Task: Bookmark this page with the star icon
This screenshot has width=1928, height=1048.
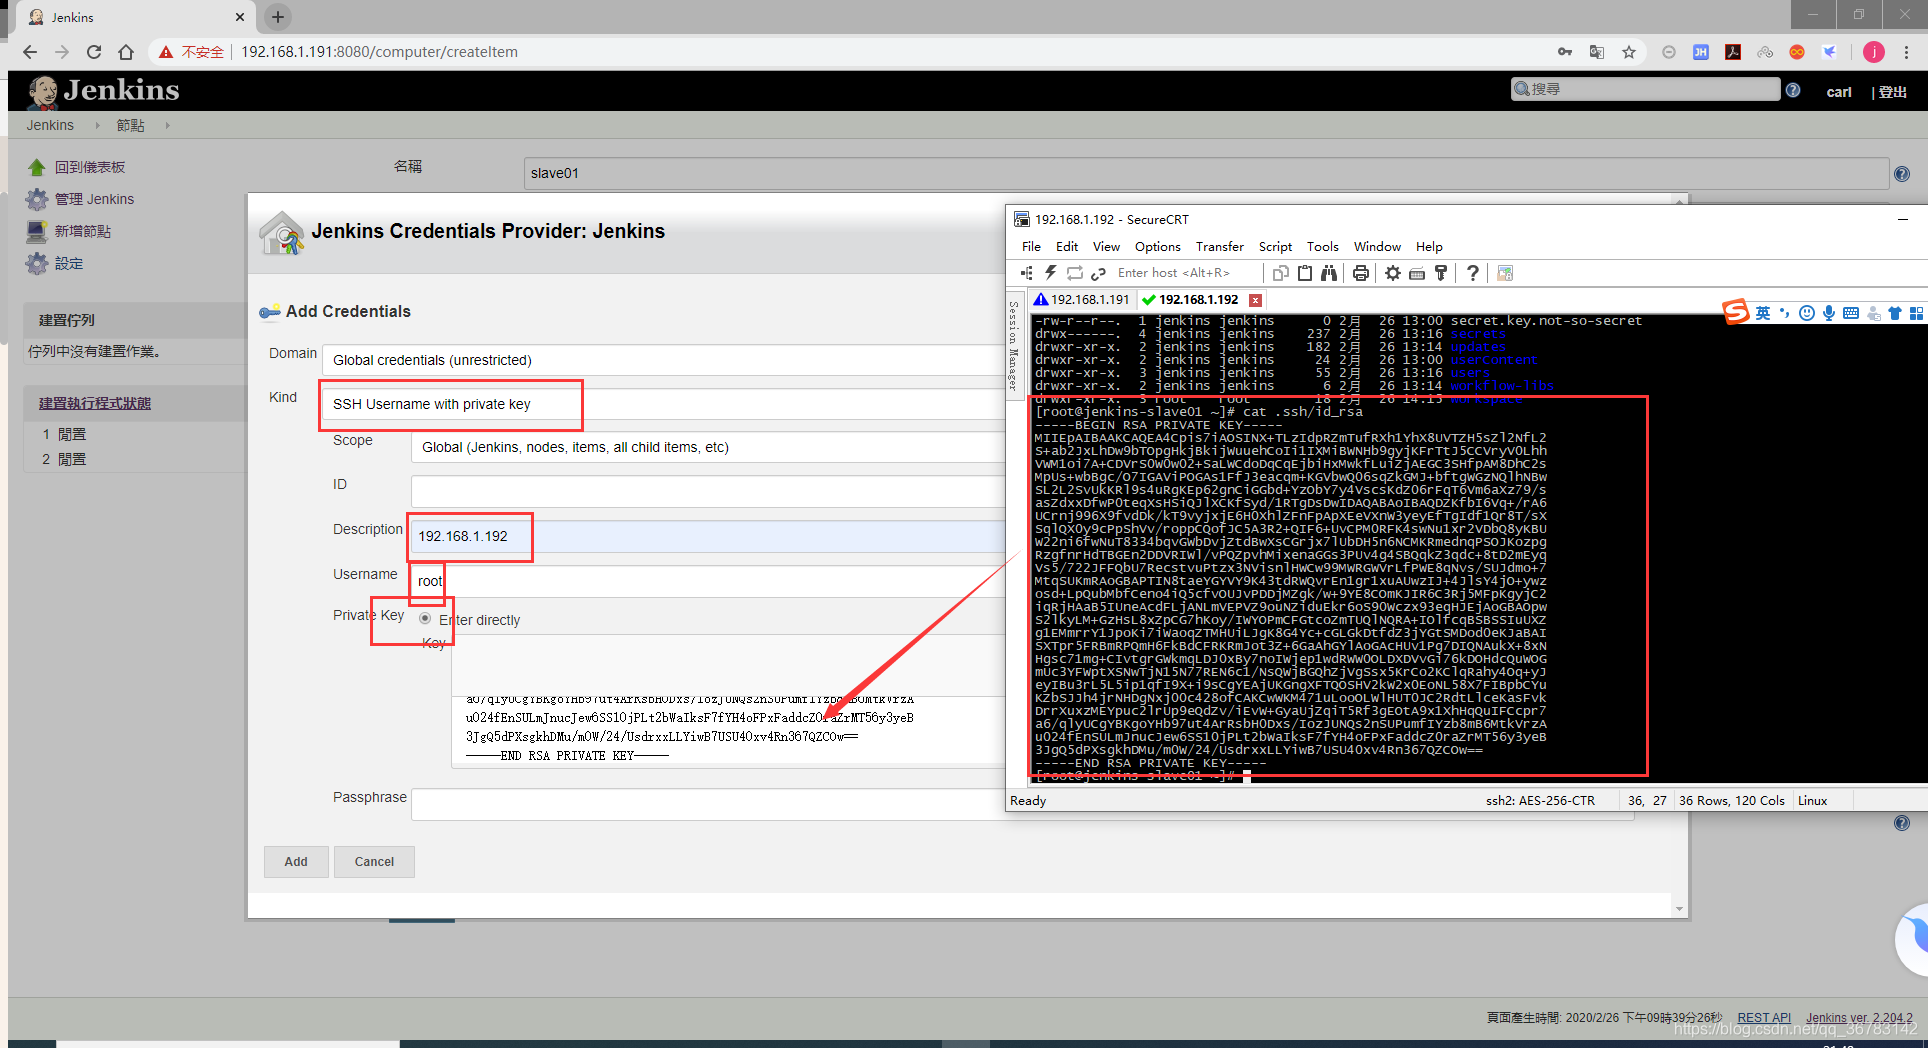Action: (x=1629, y=52)
